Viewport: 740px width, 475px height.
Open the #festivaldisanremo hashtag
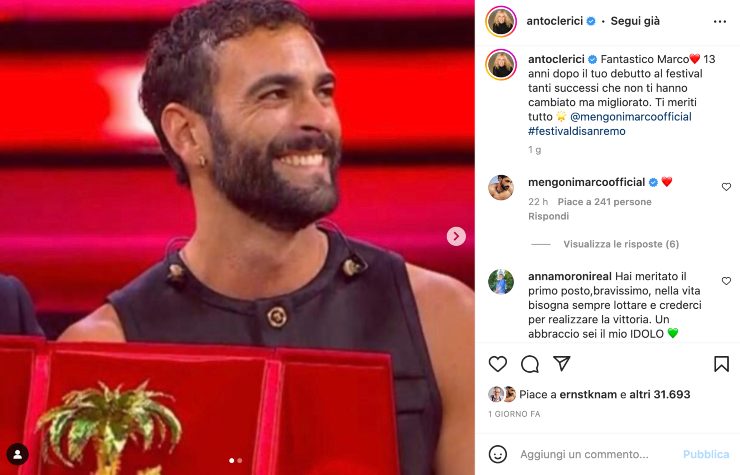tap(577, 131)
